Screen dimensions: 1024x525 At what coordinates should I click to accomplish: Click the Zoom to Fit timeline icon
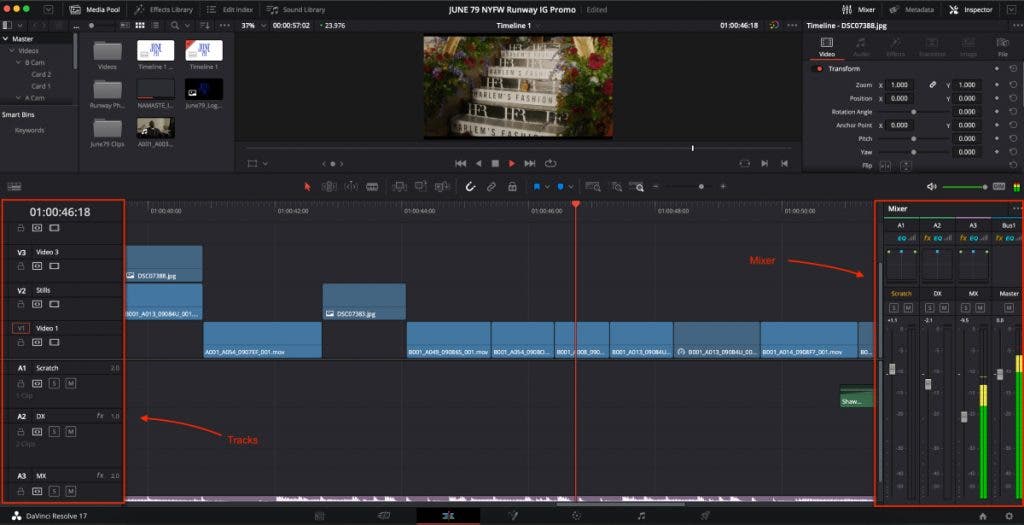click(592, 187)
